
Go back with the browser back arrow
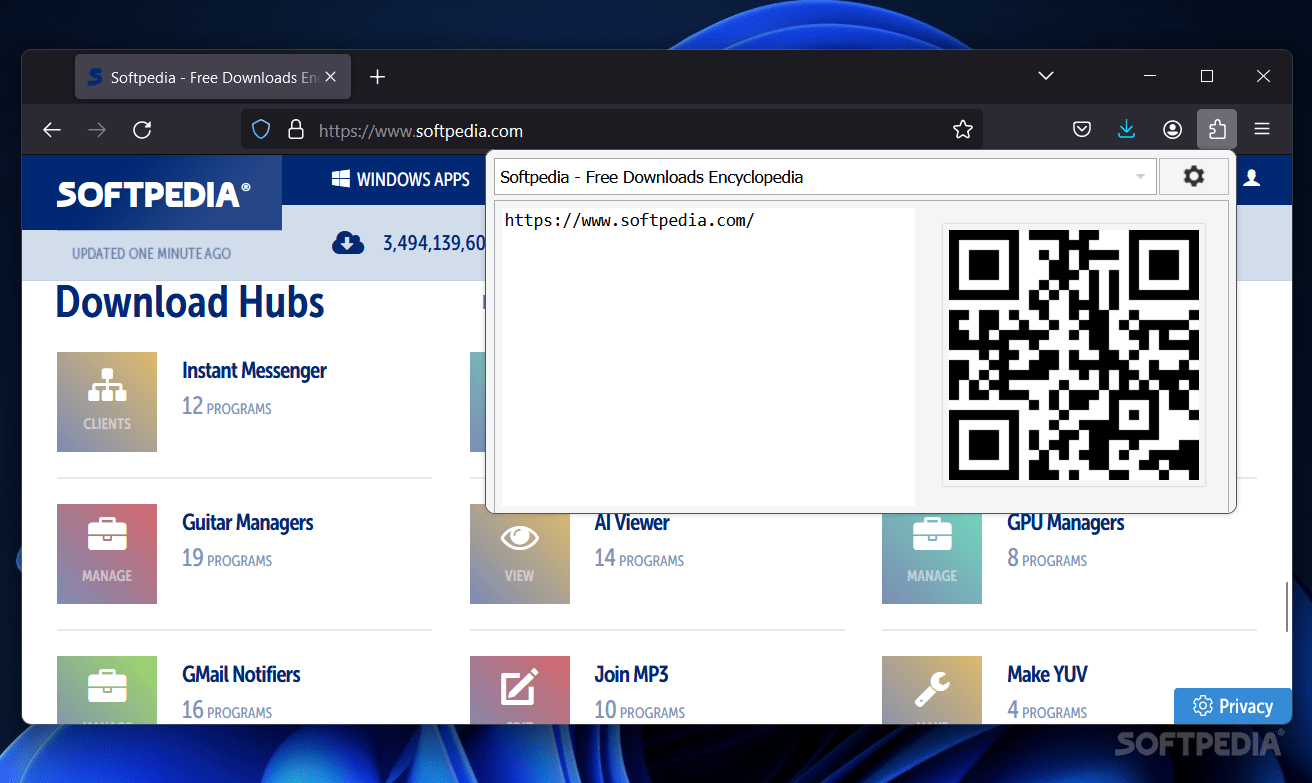tap(52, 130)
